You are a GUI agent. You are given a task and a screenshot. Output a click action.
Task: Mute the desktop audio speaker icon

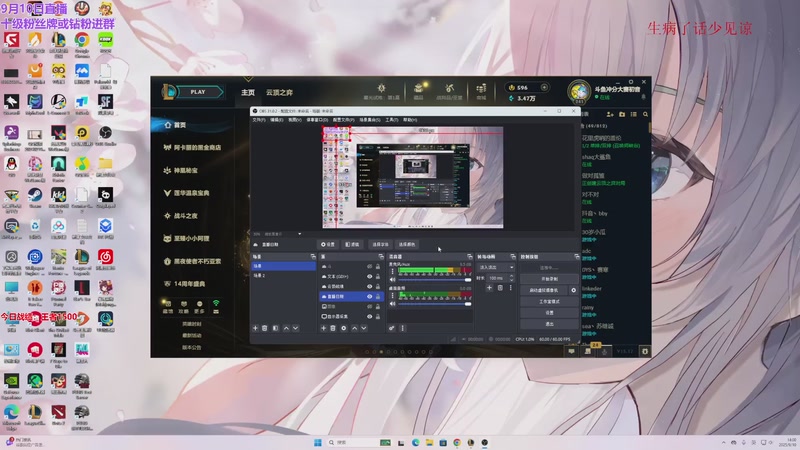click(x=392, y=304)
